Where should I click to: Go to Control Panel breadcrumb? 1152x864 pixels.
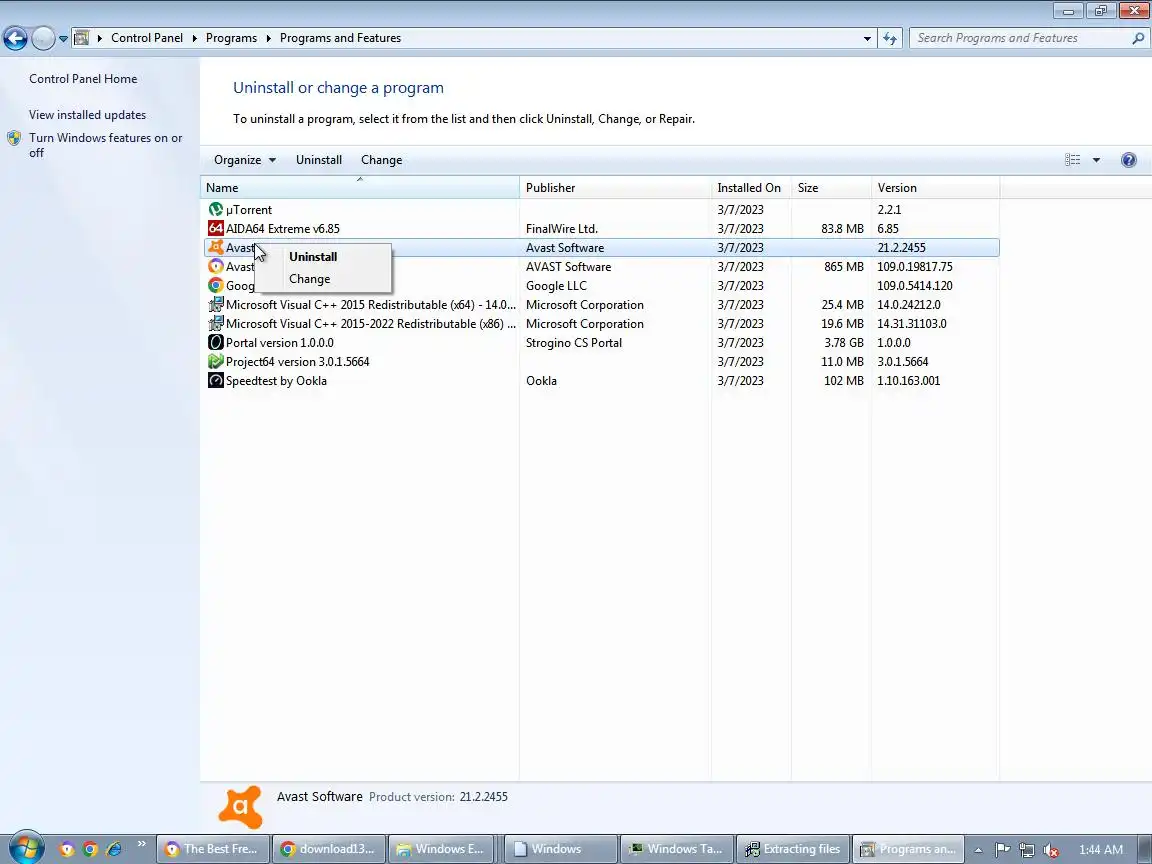tap(147, 38)
